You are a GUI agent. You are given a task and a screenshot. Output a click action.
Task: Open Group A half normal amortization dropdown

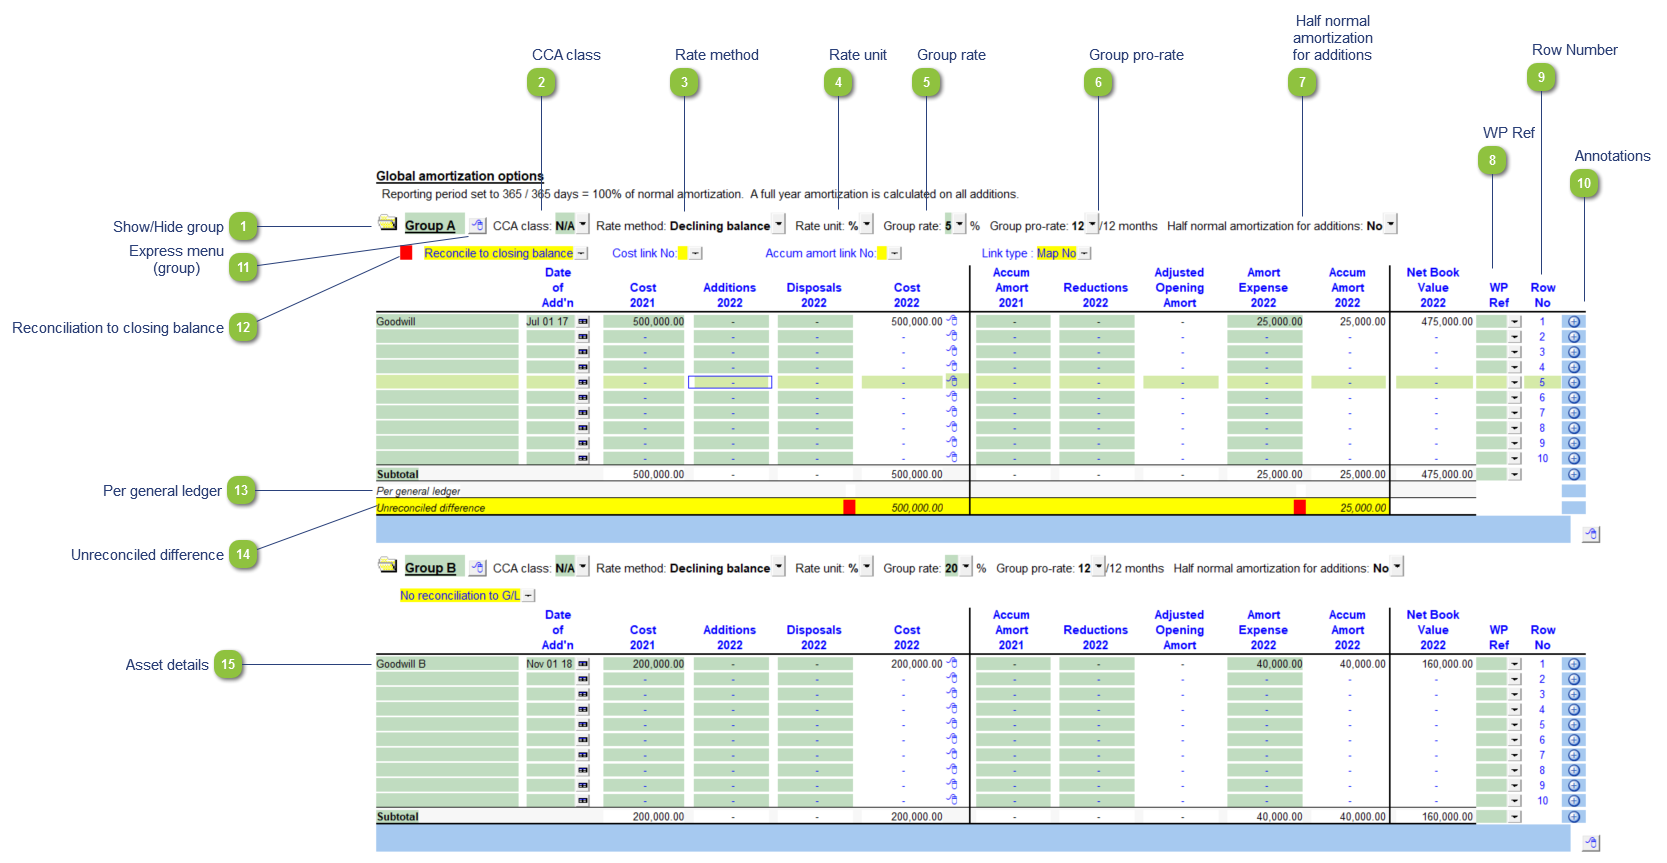coord(1390,225)
